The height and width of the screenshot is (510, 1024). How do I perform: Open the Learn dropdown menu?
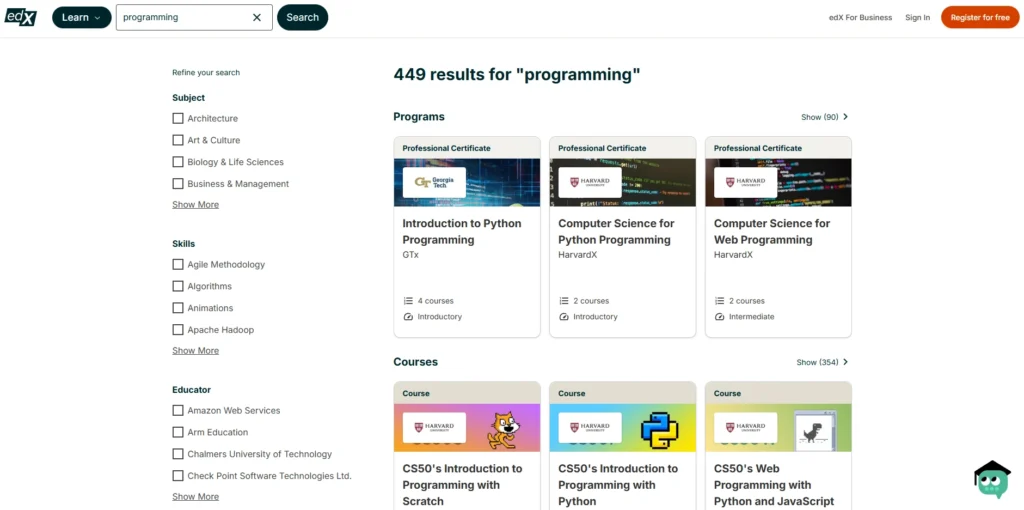82,18
